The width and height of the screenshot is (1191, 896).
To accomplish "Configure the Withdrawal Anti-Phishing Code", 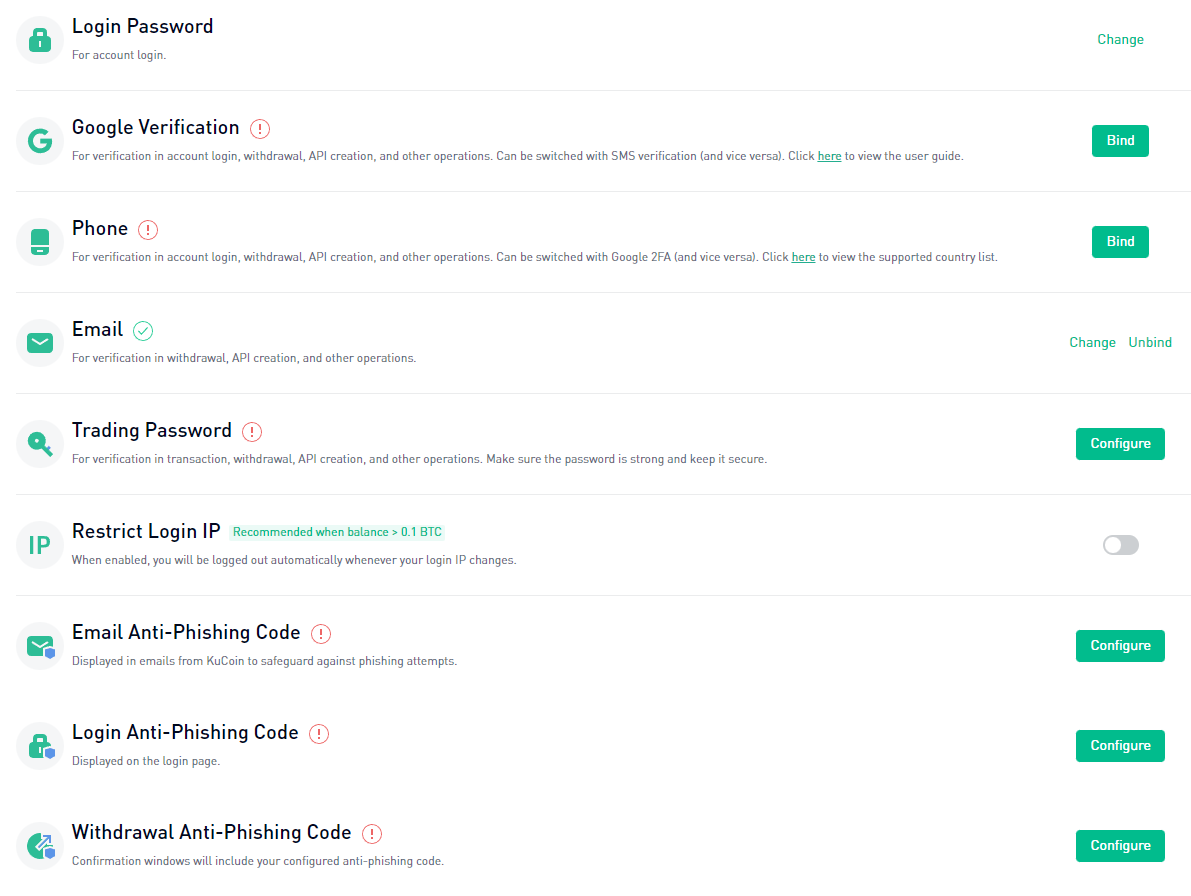I will [x=1120, y=846].
